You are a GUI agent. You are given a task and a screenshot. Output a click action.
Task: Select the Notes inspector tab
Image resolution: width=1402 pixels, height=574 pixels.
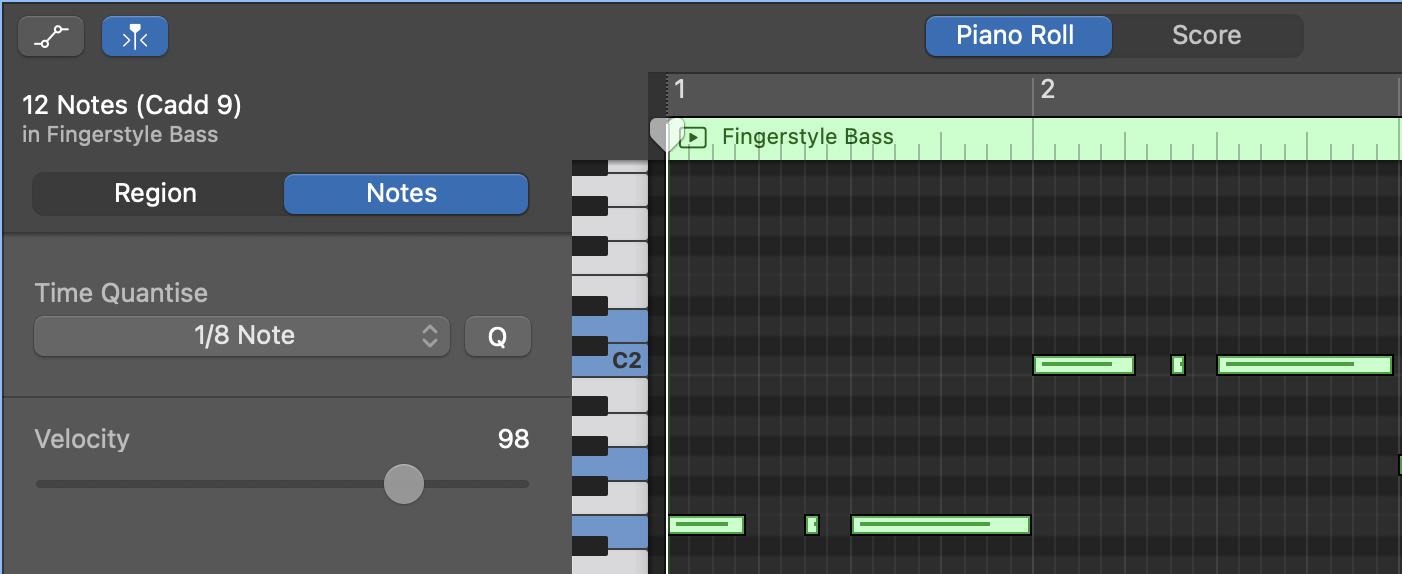[x=405, y=194]
